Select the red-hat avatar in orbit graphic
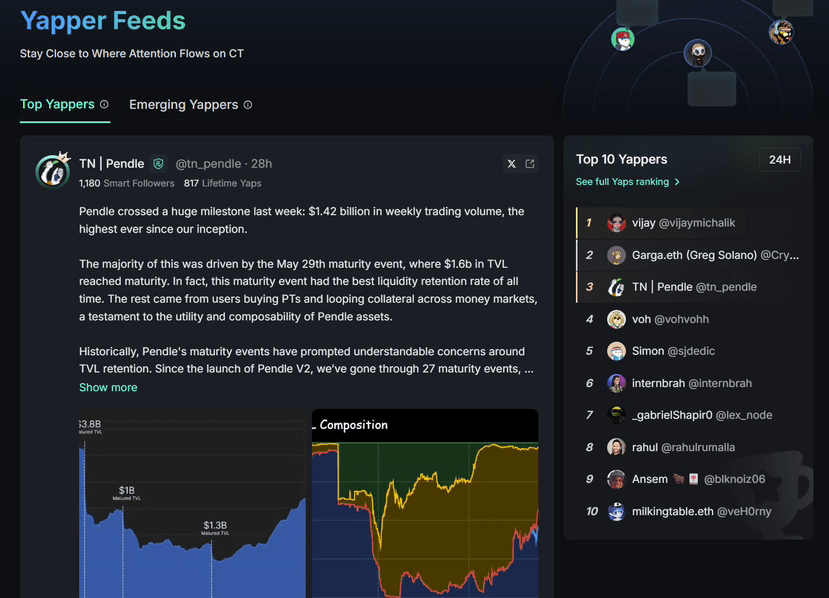This screenshot has height=598, width=829. pyautogui.click(x=623, y=39)
